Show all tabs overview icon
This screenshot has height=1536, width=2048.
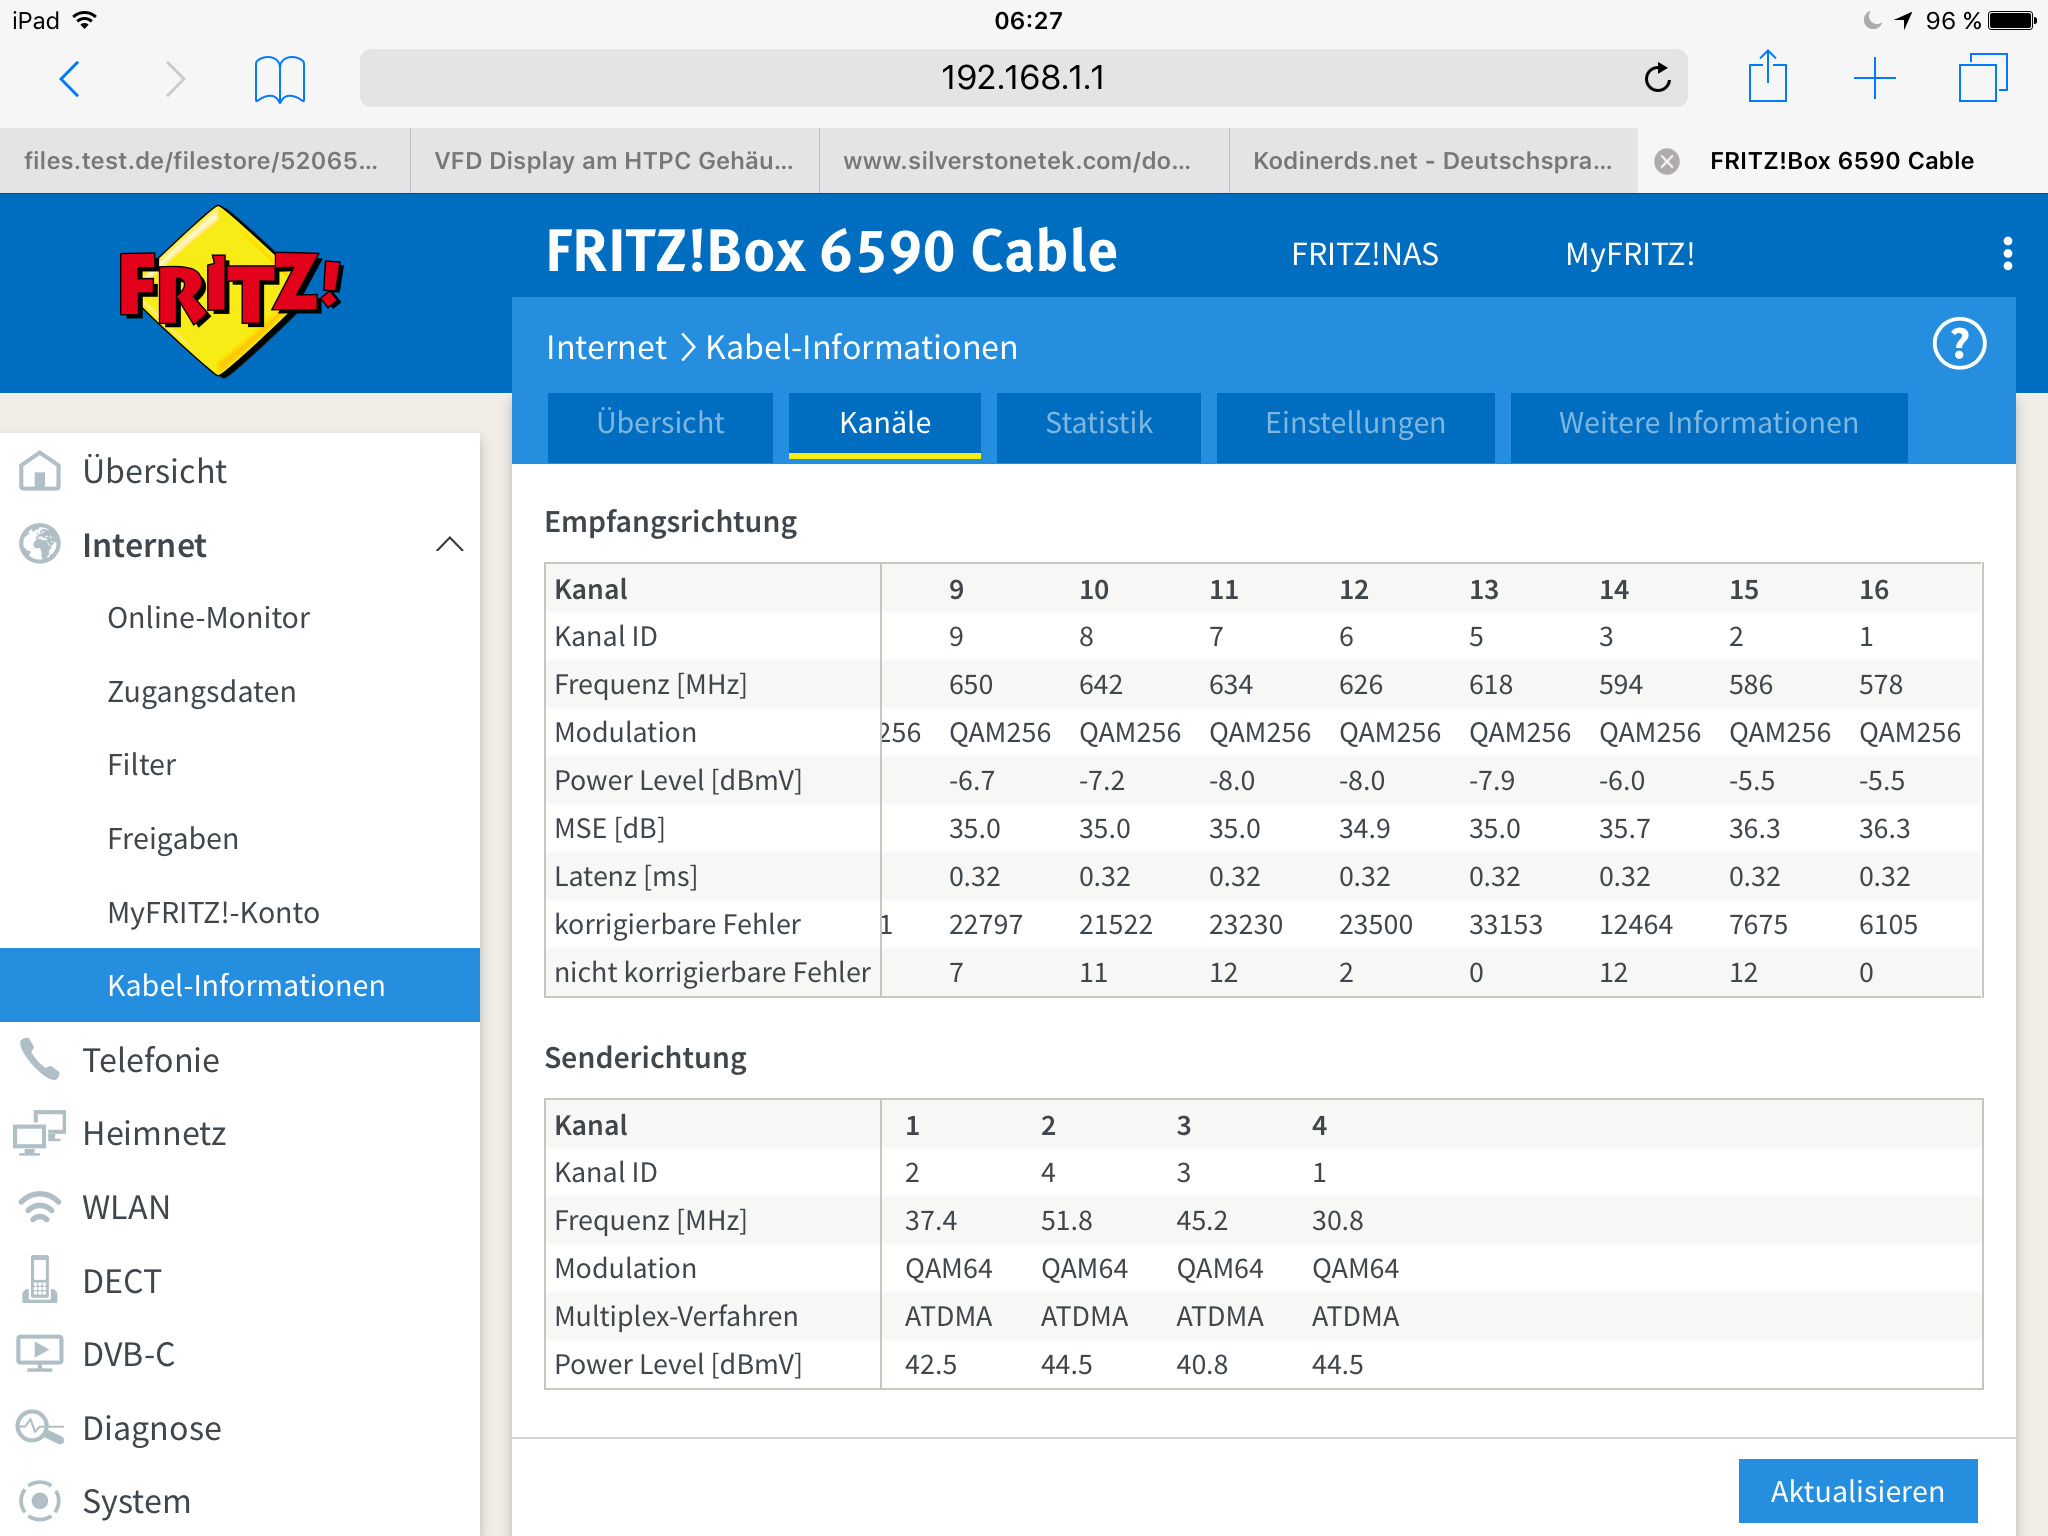click(x=1982, y=78)
